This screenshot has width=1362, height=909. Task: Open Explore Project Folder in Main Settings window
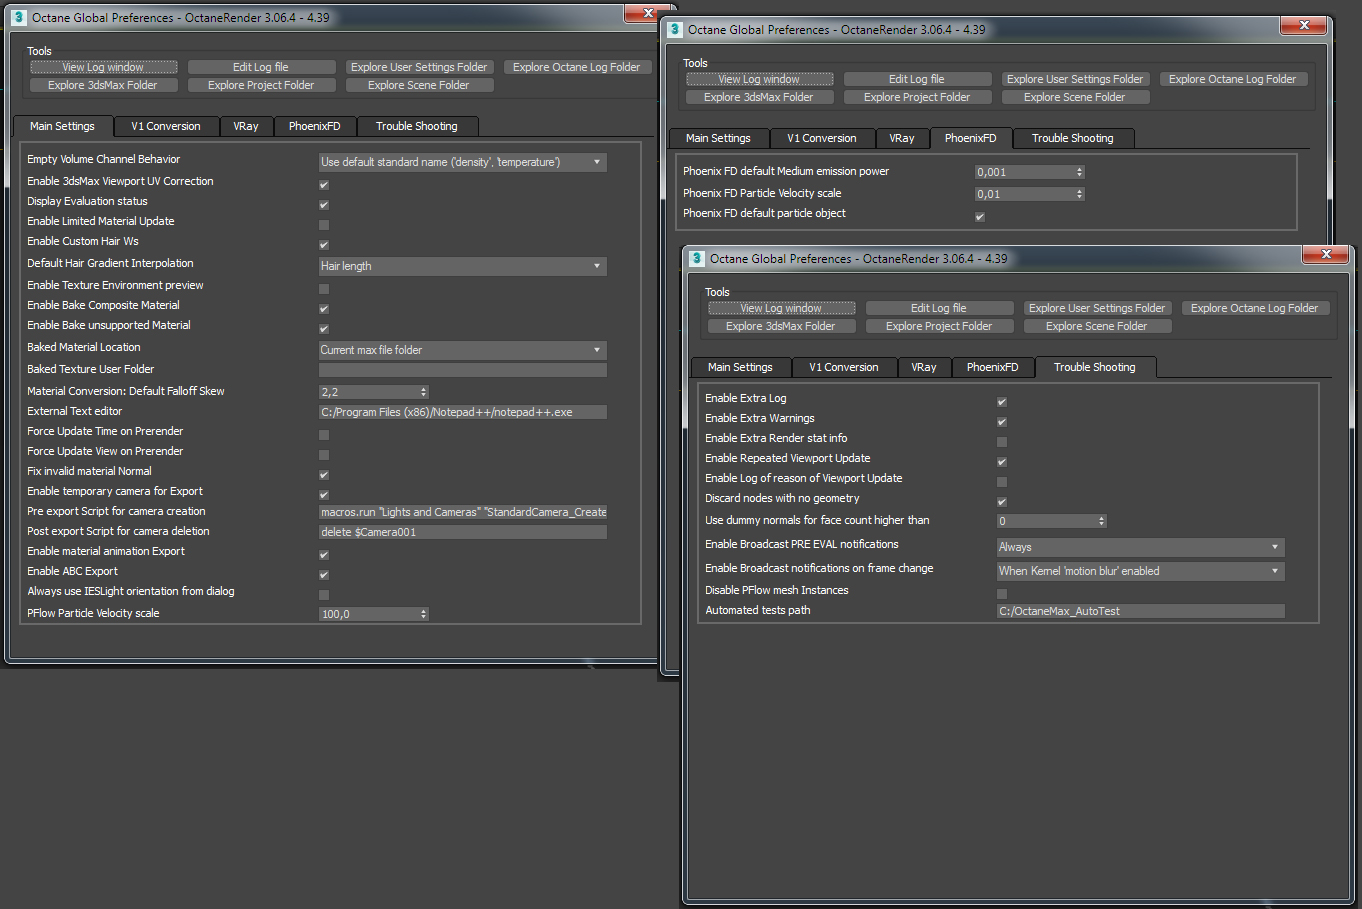(261, 85)
